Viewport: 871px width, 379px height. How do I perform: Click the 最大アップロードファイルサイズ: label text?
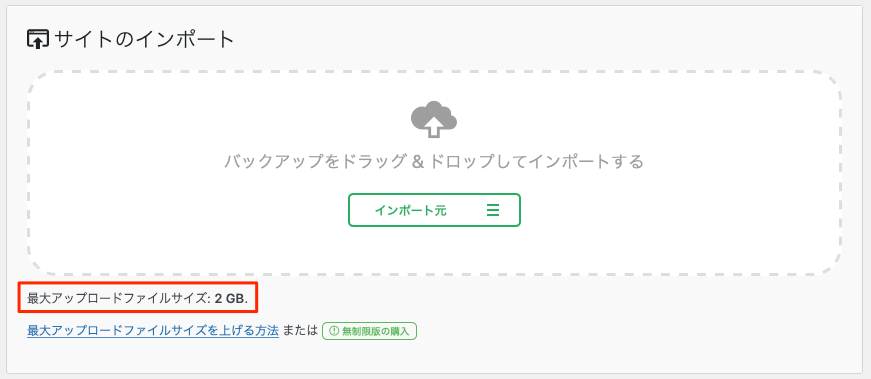(119, 300)
